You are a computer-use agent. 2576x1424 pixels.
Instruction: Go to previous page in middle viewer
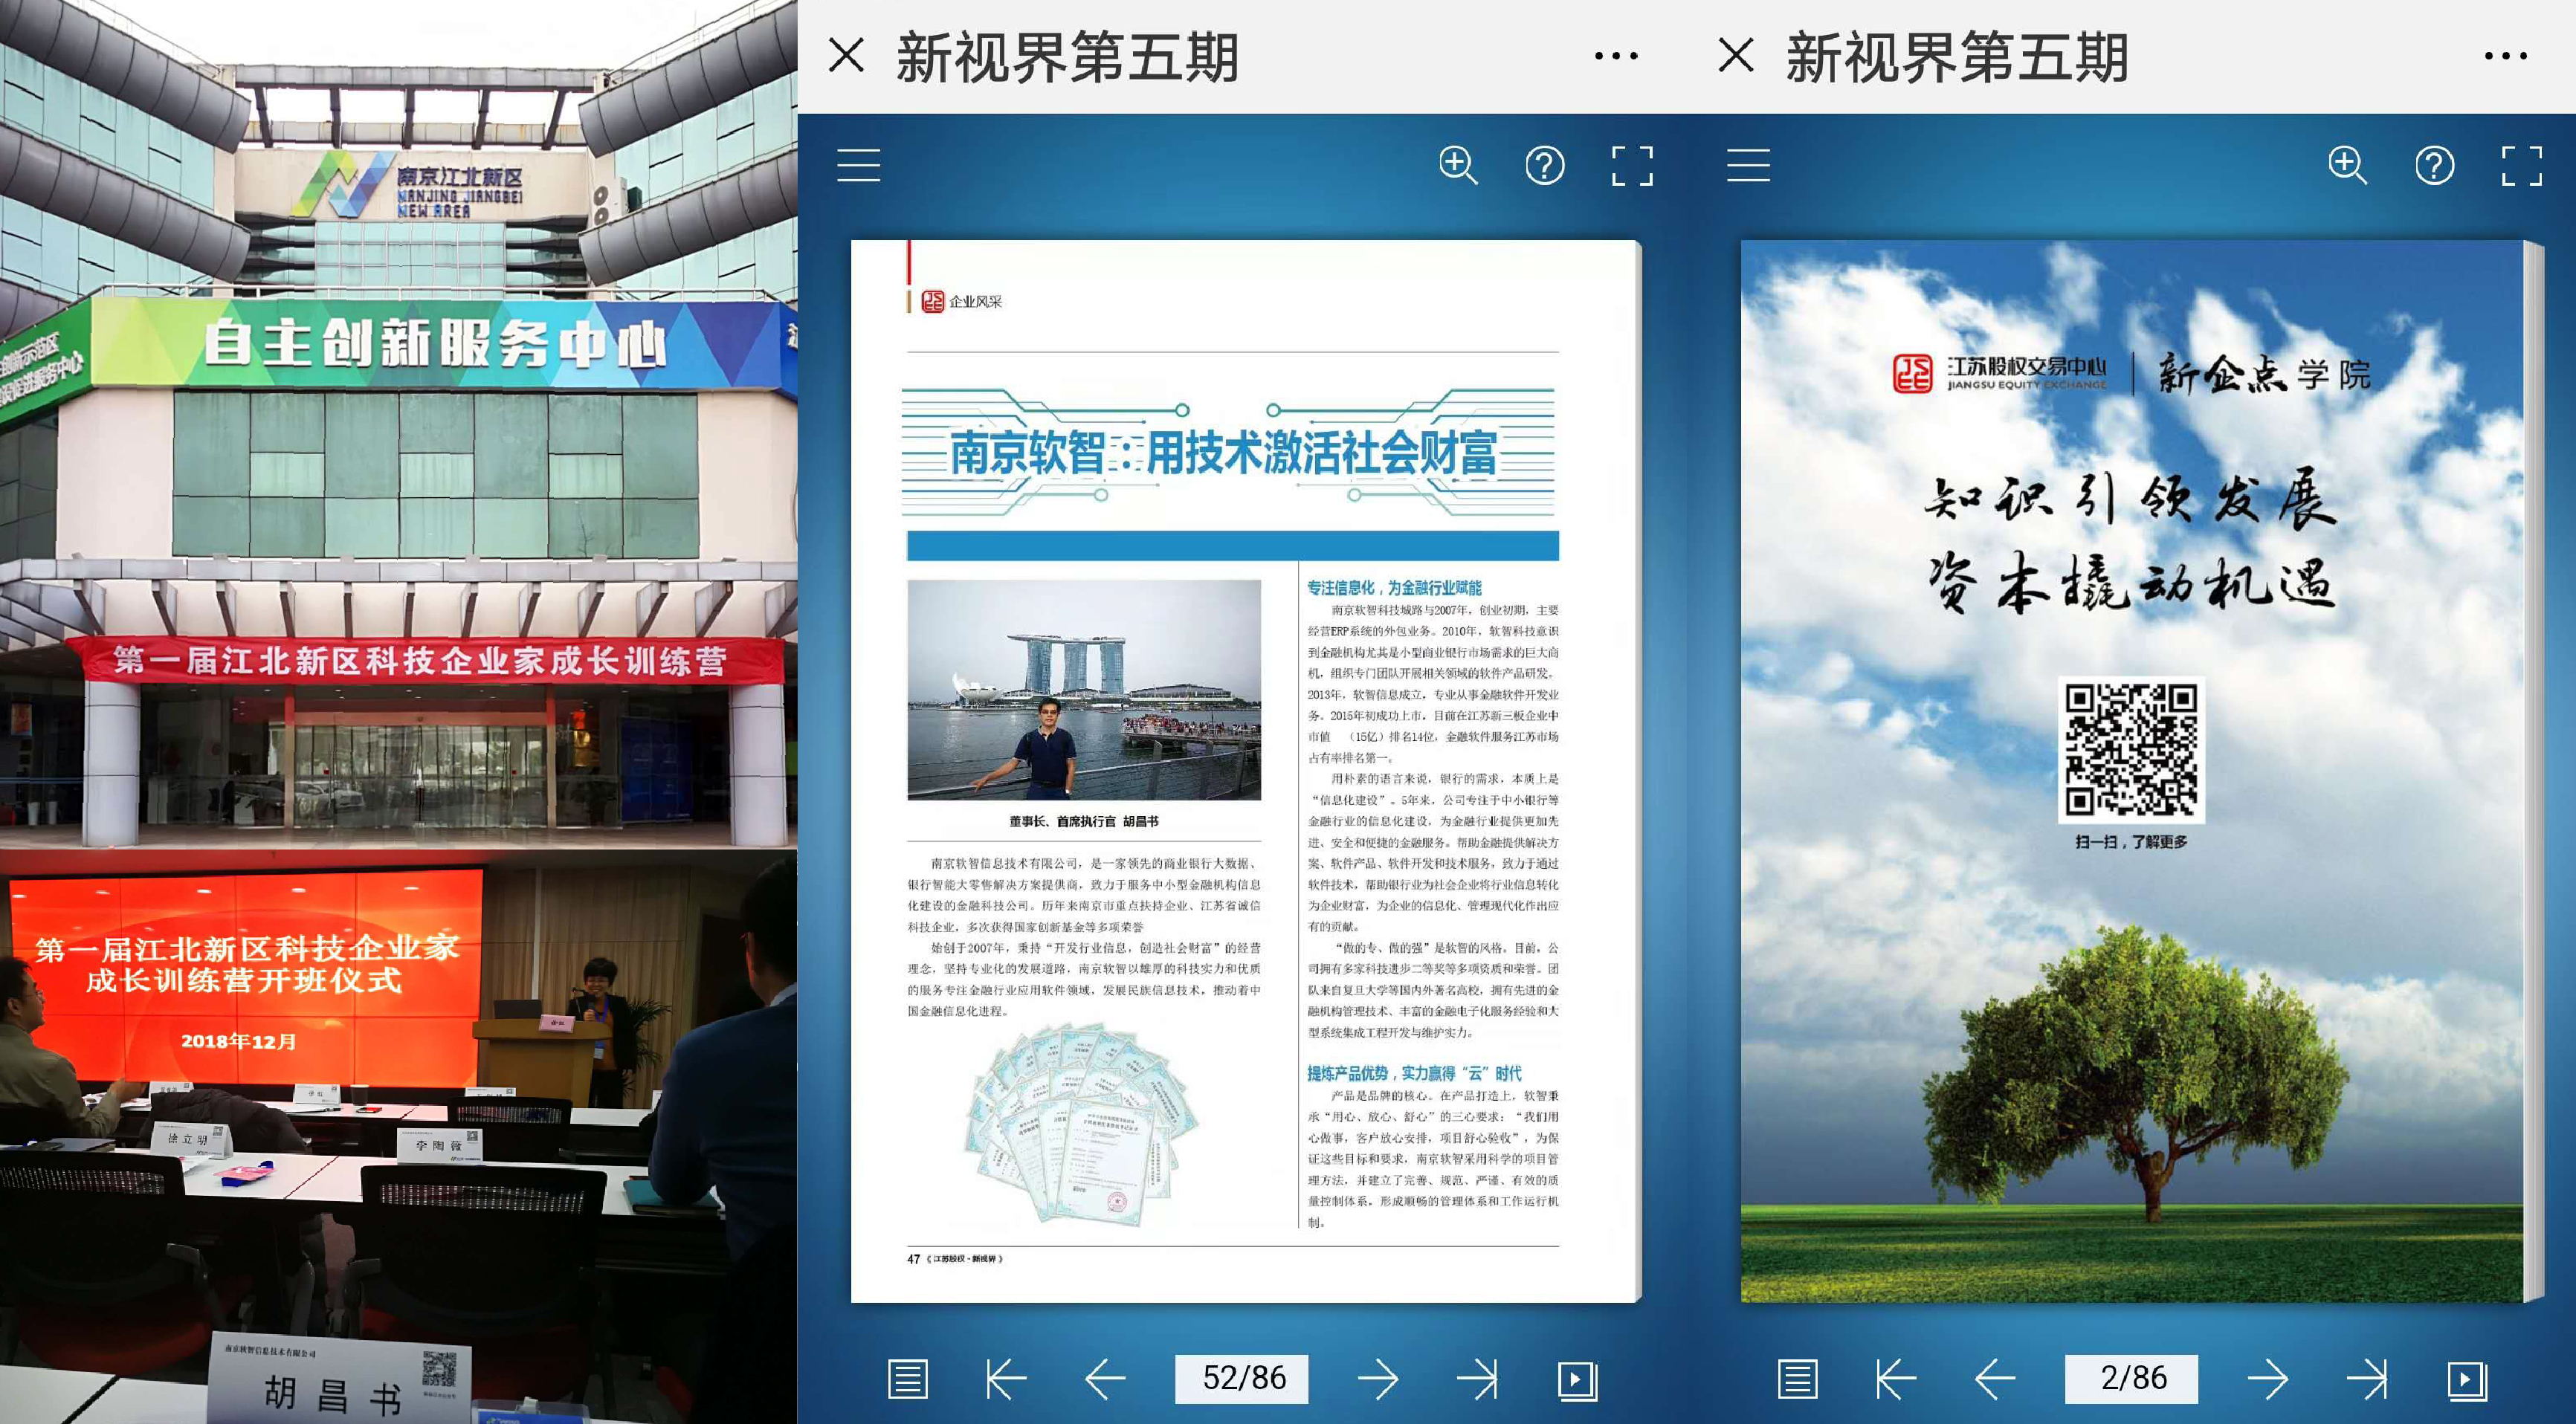click(x=1105, y=1379)
